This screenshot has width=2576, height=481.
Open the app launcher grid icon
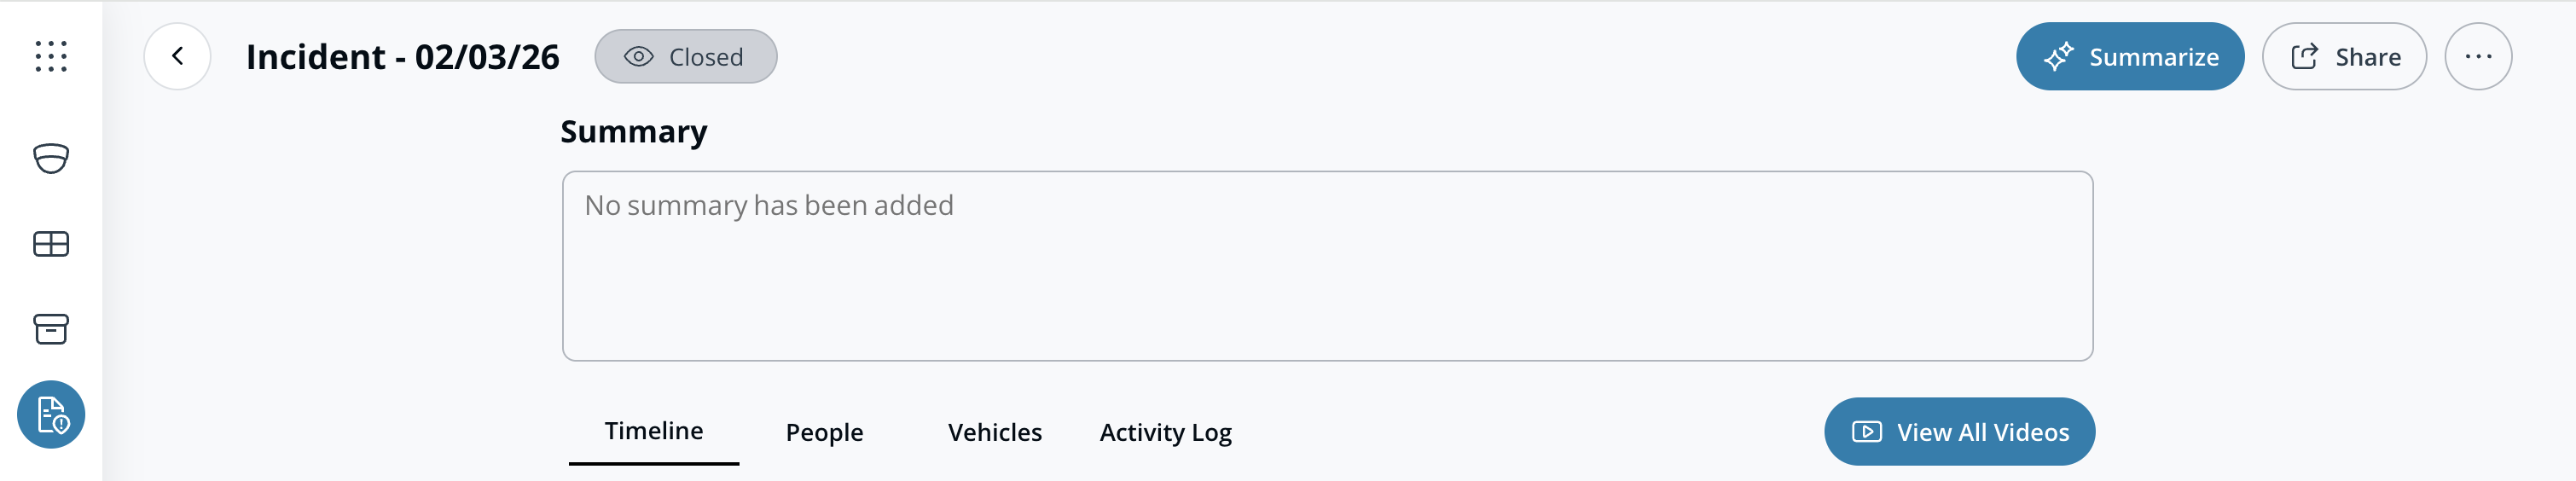click(x=51, y=56)
